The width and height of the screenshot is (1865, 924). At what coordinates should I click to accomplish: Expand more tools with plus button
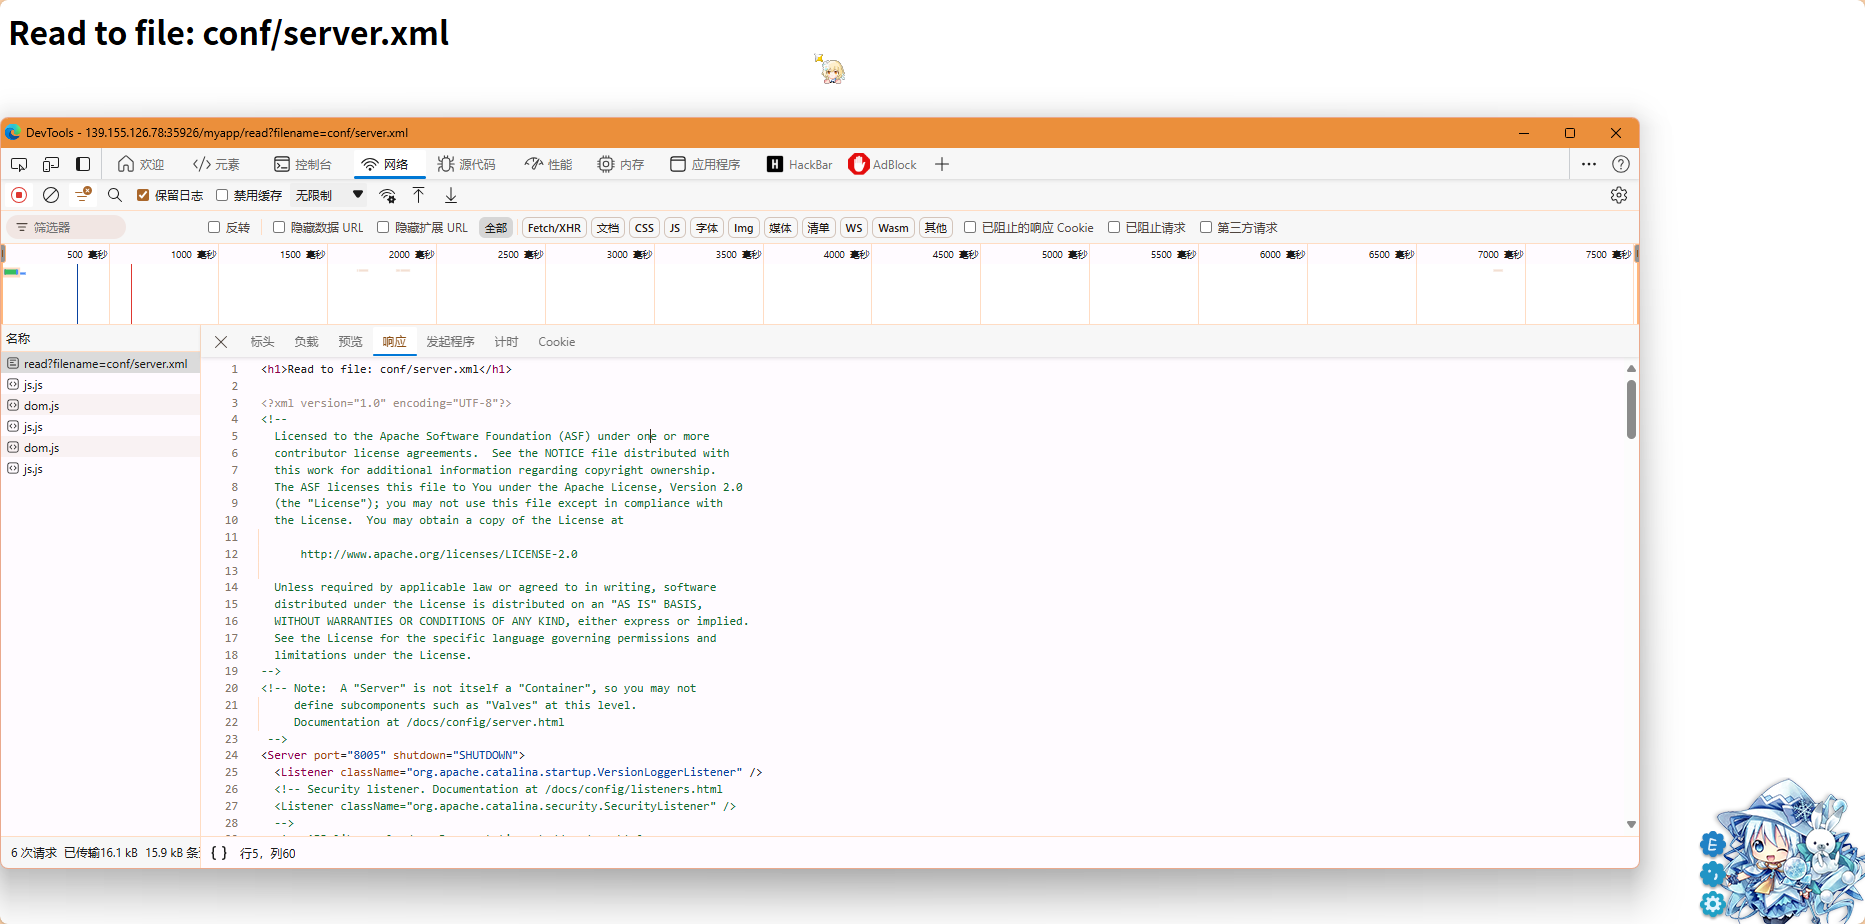coord(942,164)
